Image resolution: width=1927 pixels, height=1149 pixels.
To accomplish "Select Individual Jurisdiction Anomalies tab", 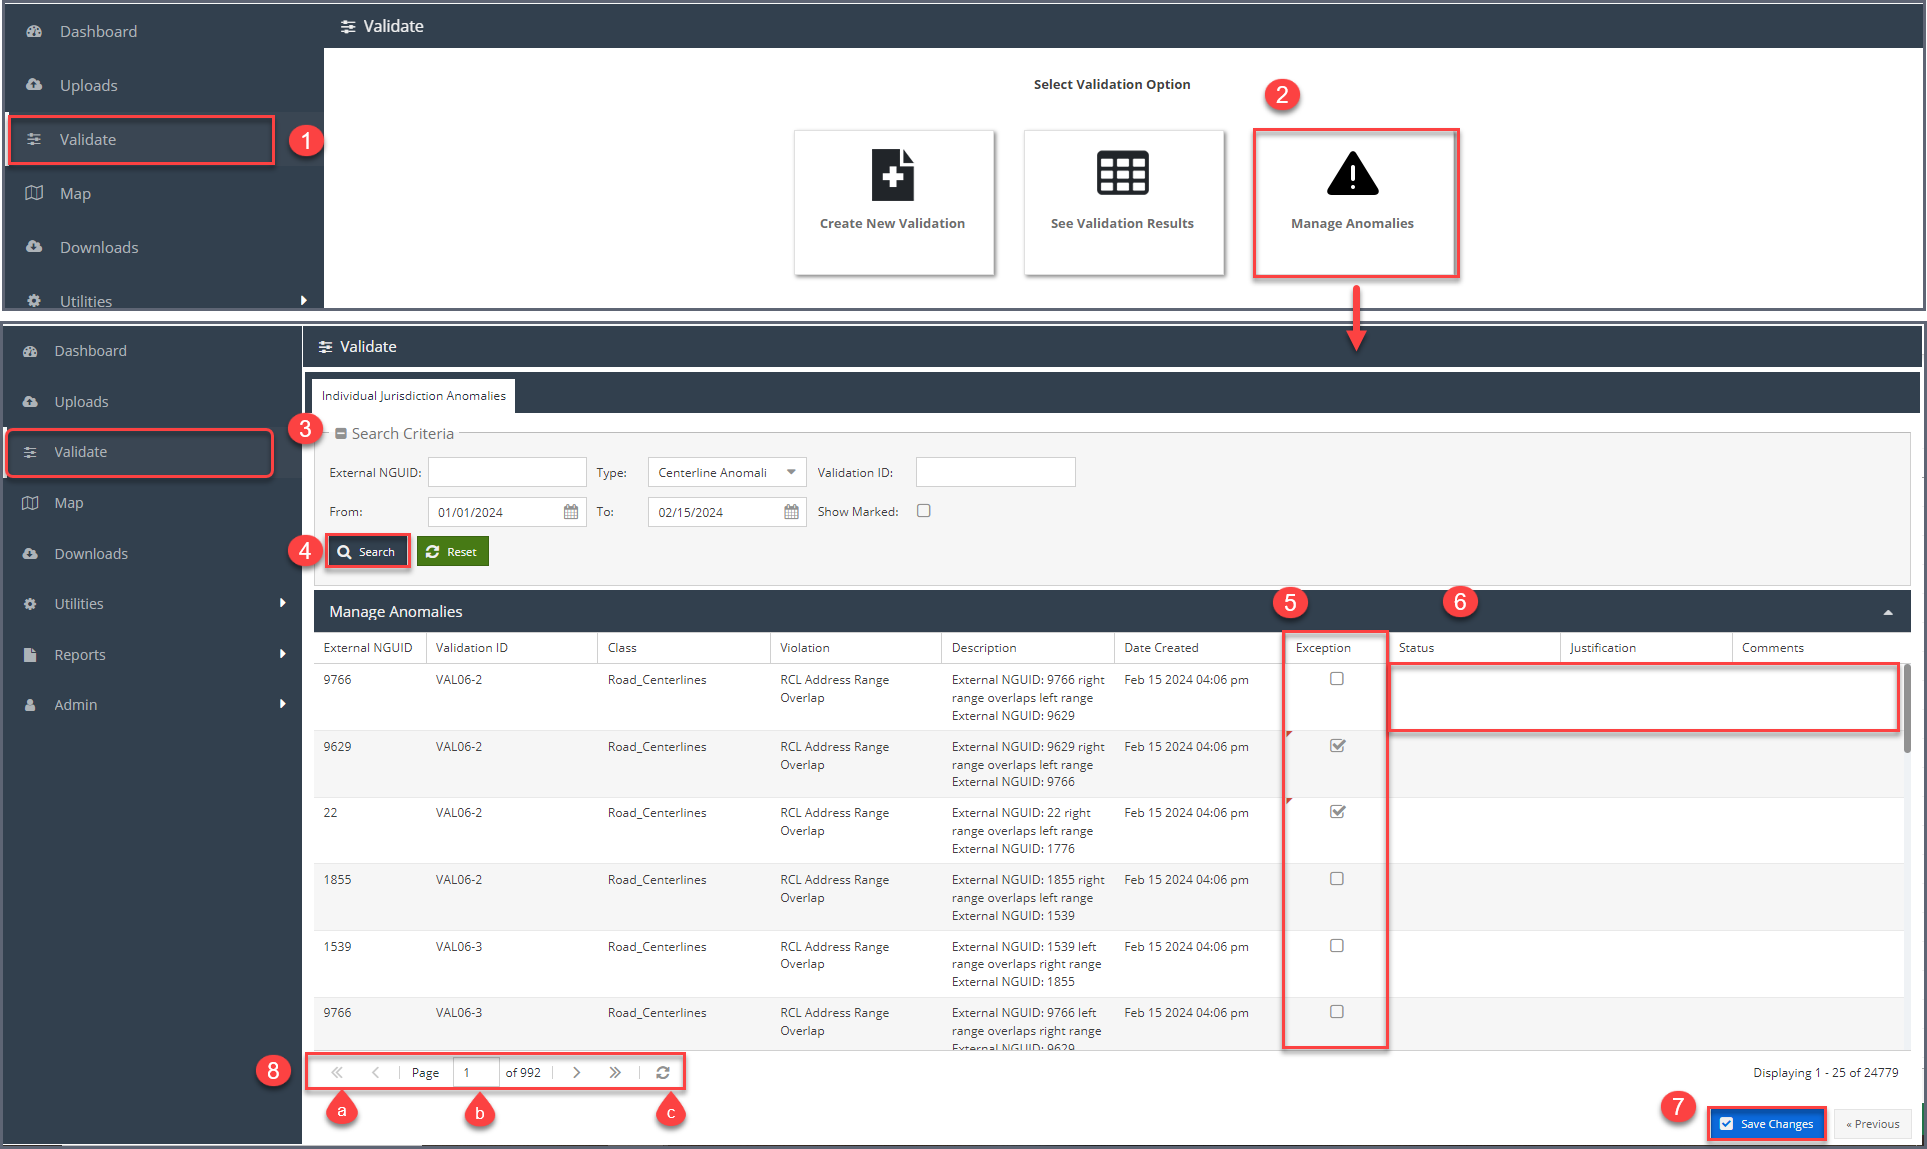I will [x=413, y=396].
